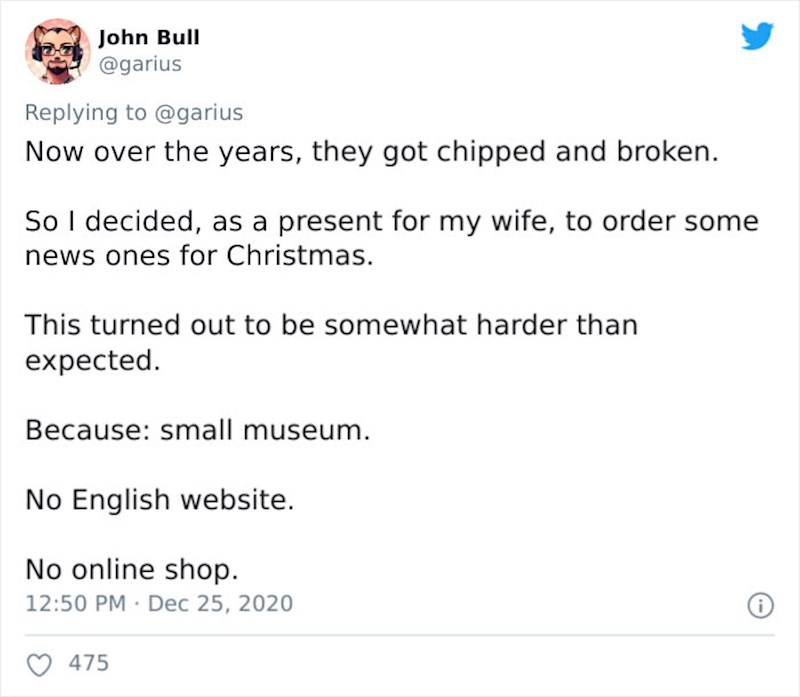The width and height of the screenshot is (800, 697).
Task: Click the "Replying to" label text
Action: (x=85, y=113)
